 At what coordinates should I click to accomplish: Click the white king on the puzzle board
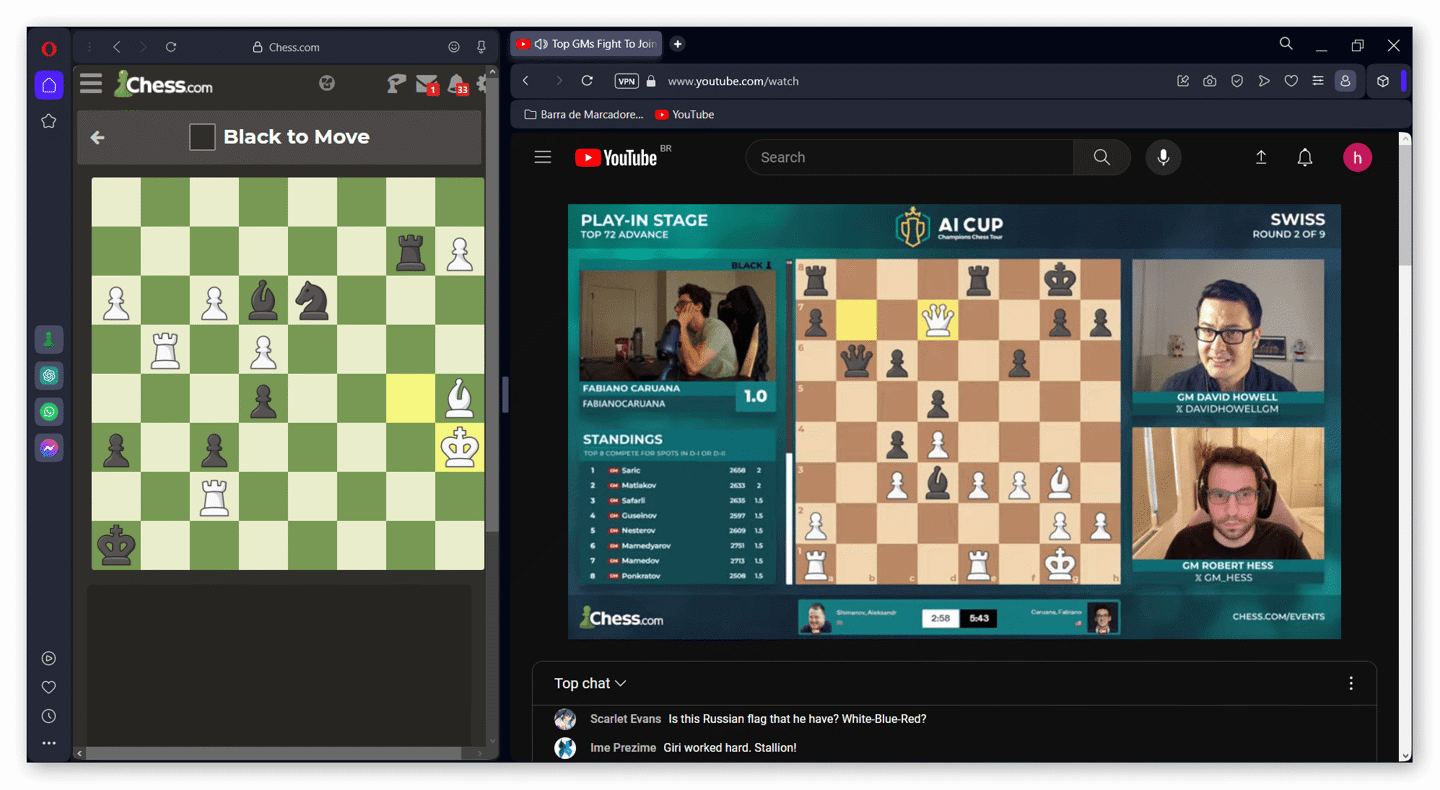(x=459, y=447)
